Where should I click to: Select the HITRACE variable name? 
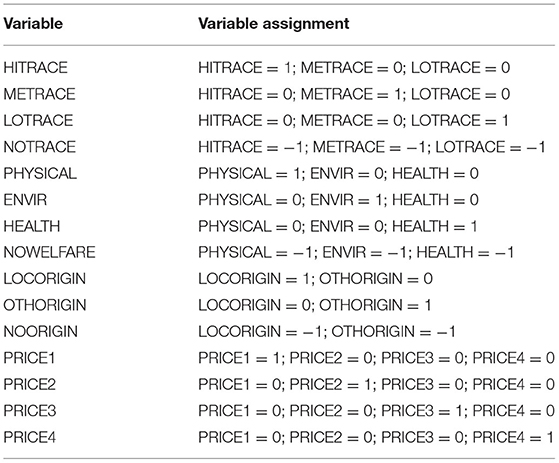pos(36,68)
